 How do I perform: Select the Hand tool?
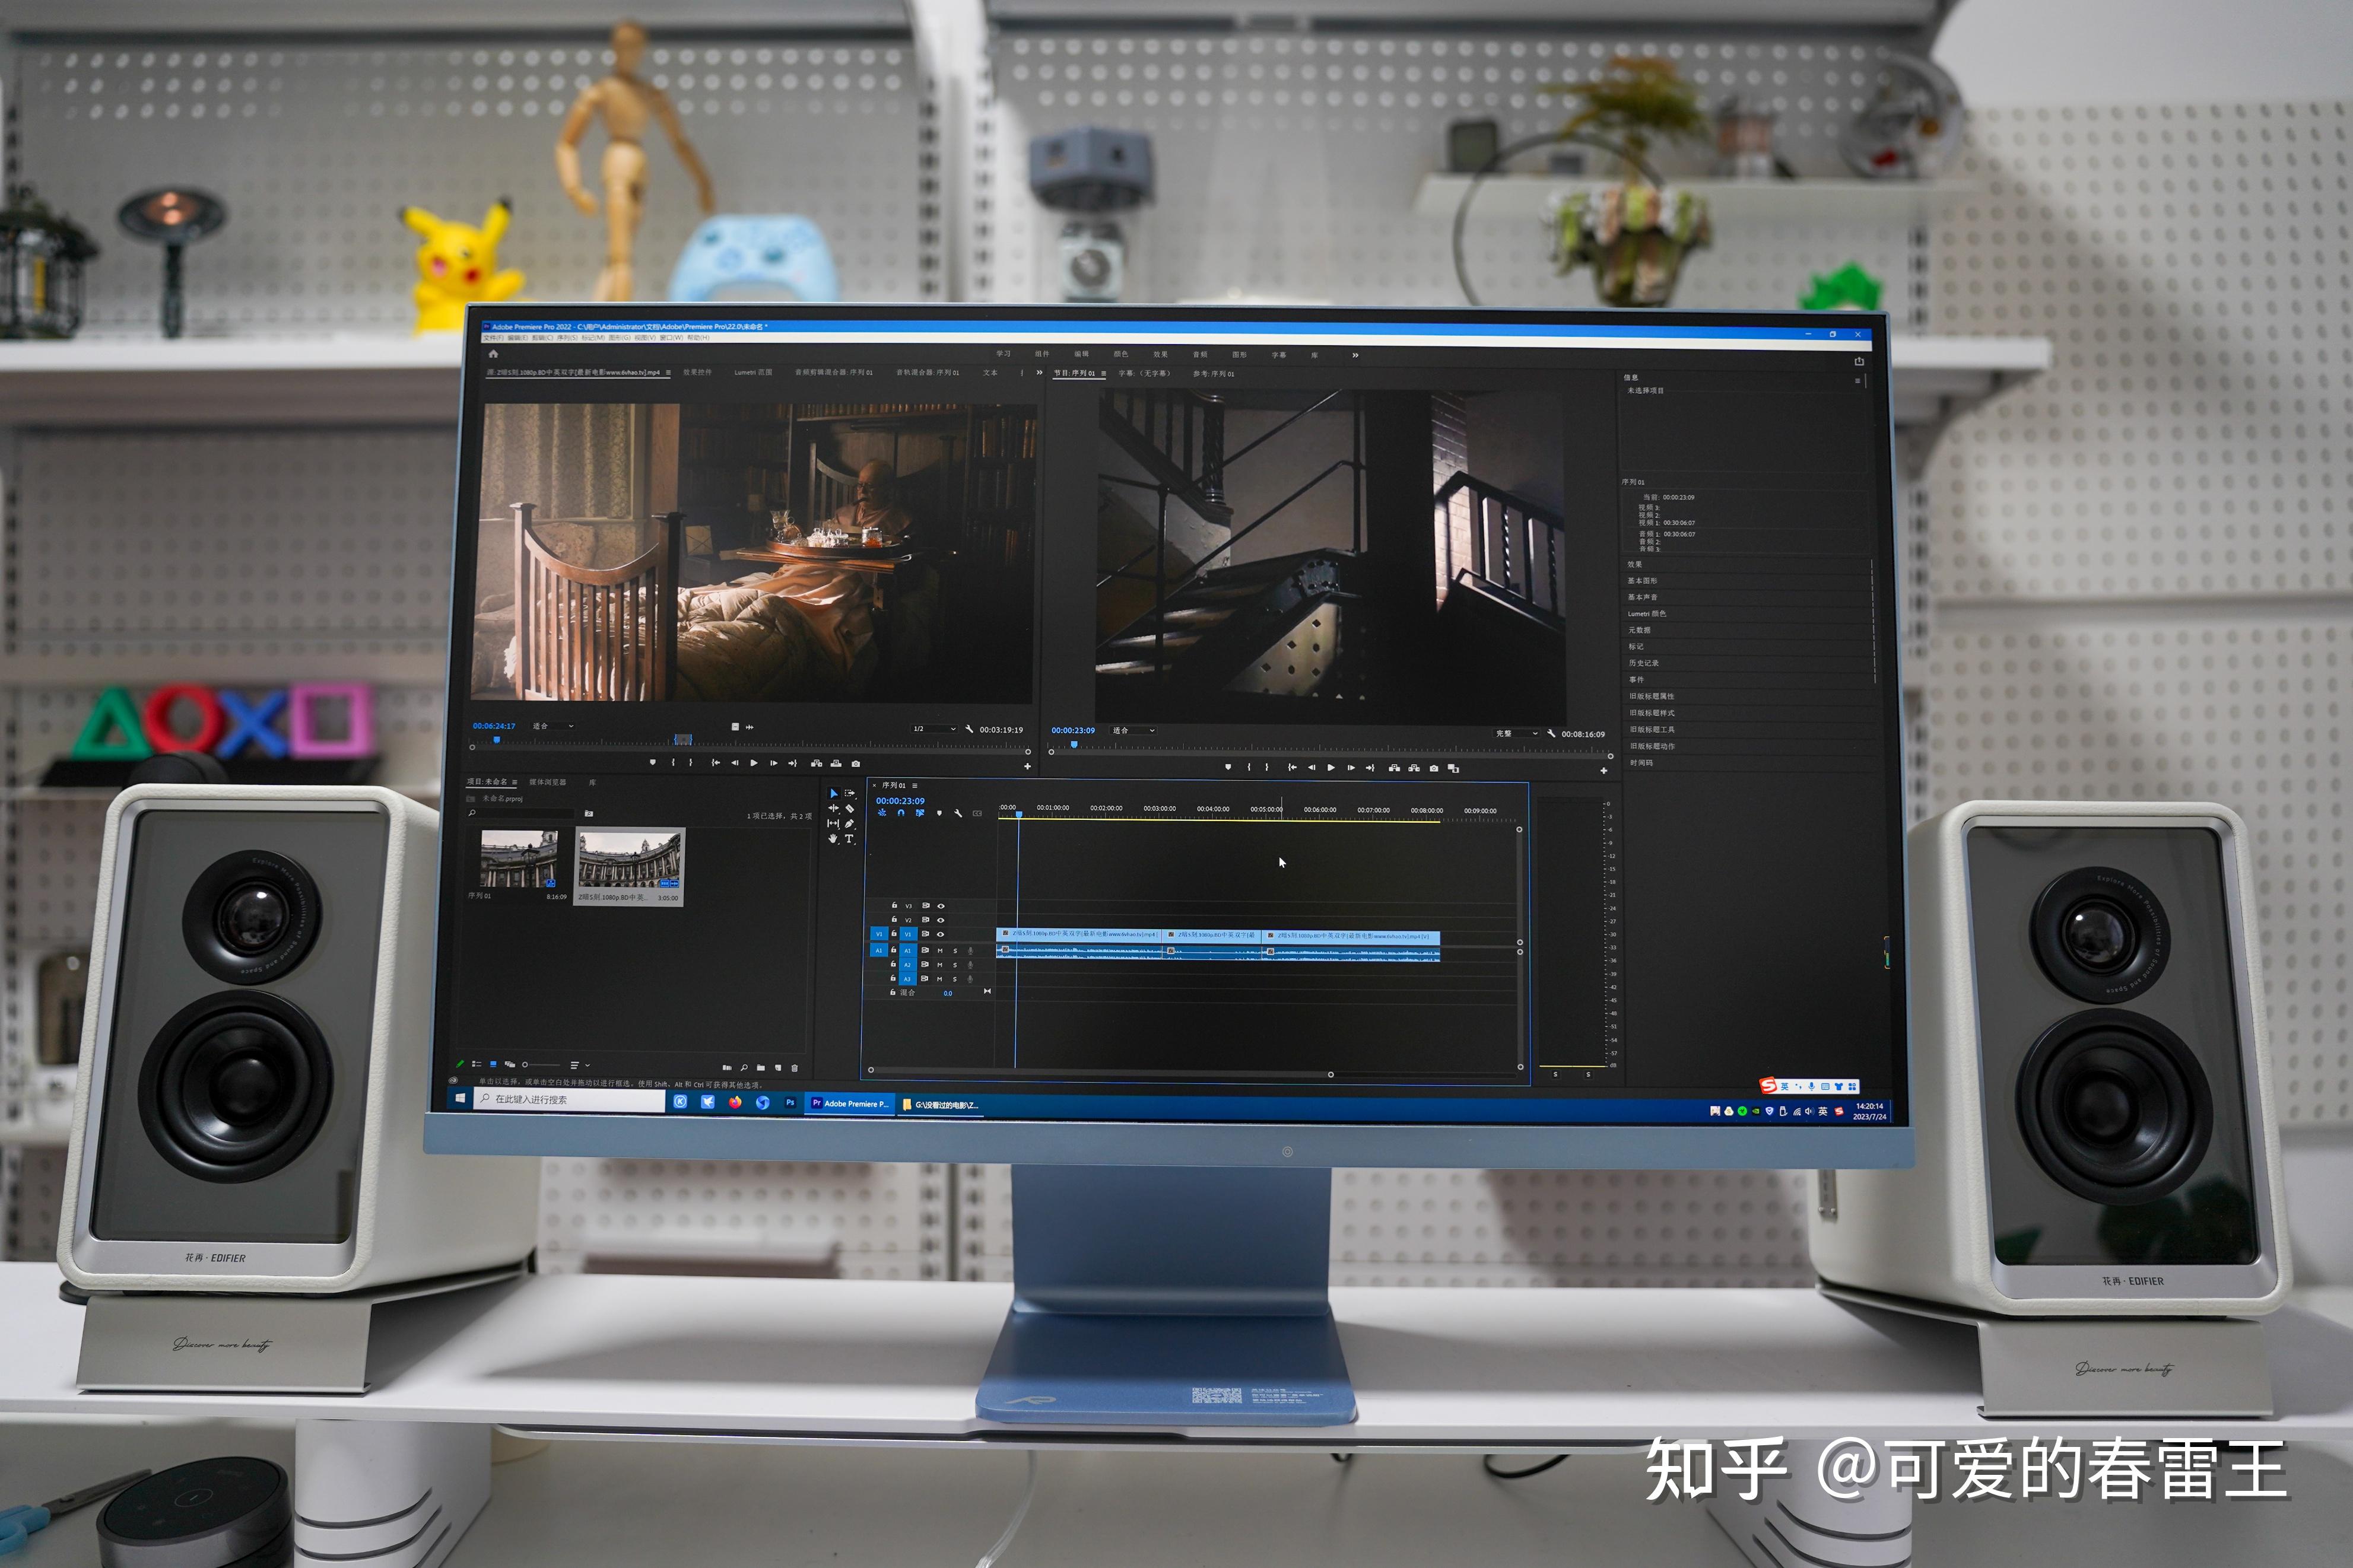pos(833,839)
